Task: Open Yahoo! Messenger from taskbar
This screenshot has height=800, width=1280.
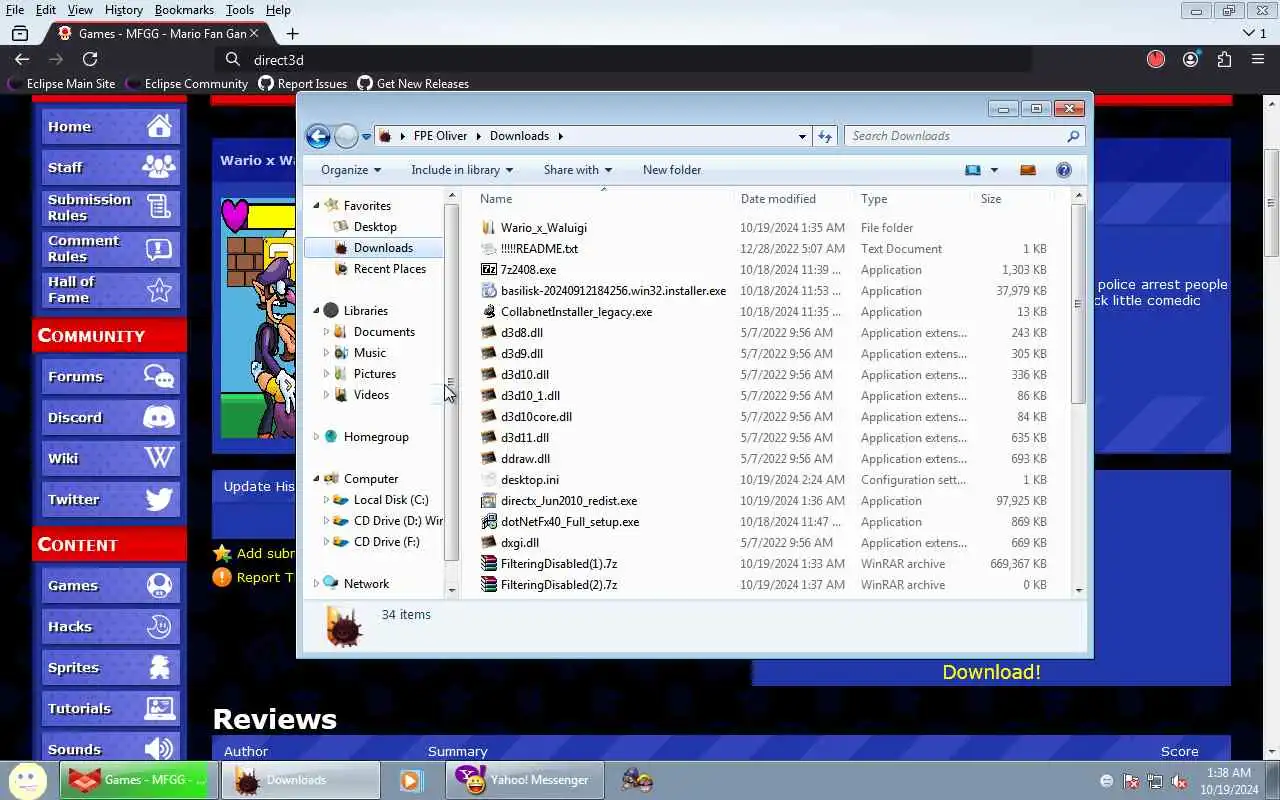Action: click(x=525, y=780)
